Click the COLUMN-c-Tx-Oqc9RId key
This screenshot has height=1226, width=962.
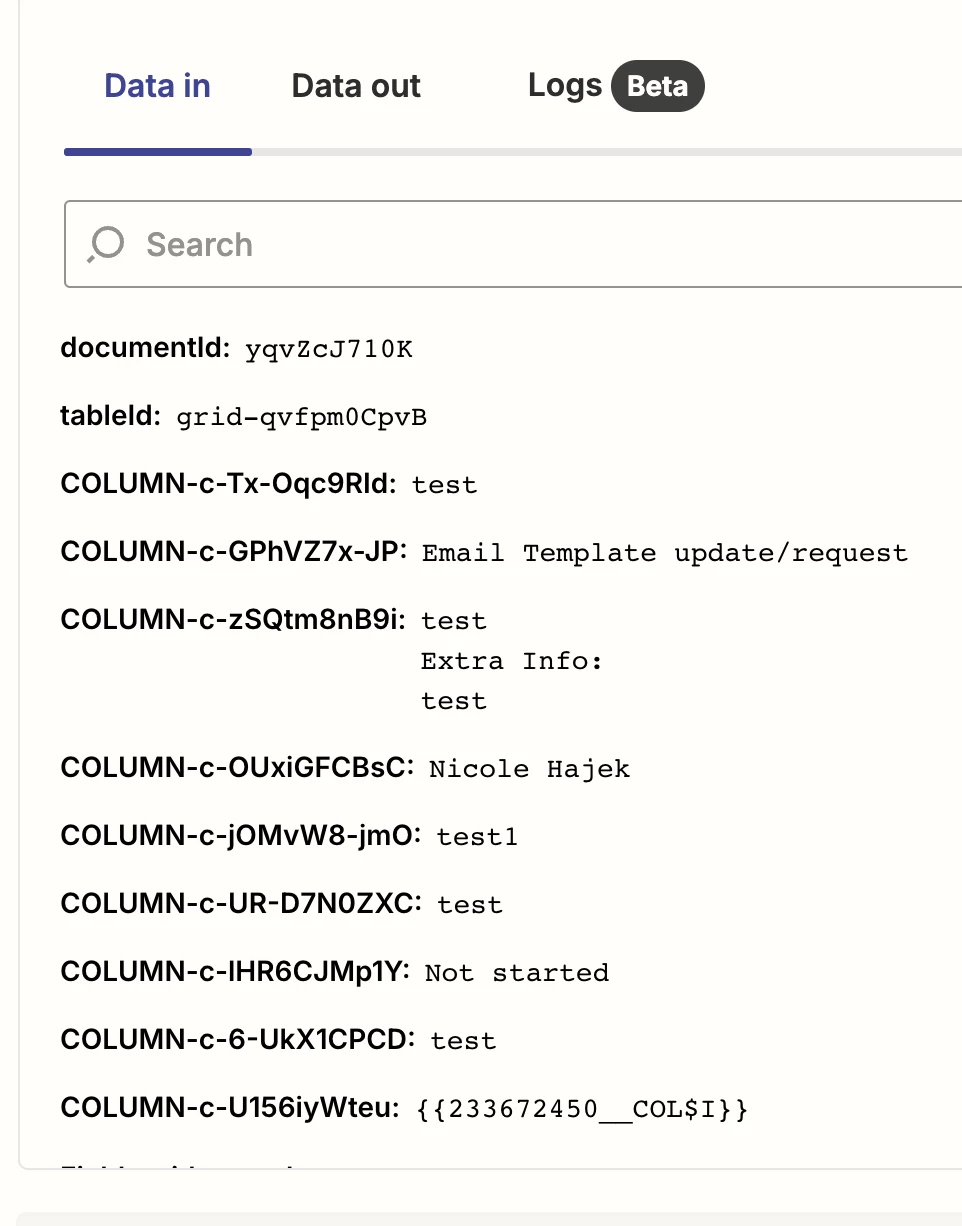coord(229,484)
